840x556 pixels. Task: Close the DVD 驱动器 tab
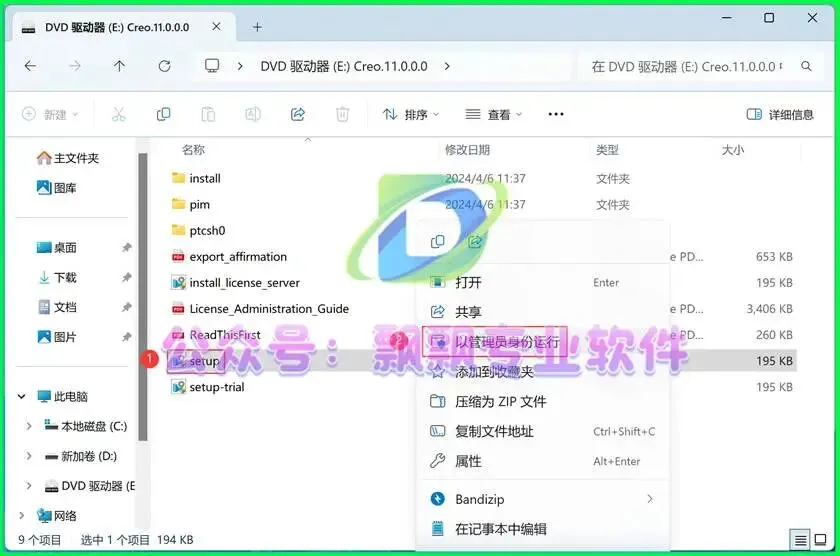(x=216, y=26)
